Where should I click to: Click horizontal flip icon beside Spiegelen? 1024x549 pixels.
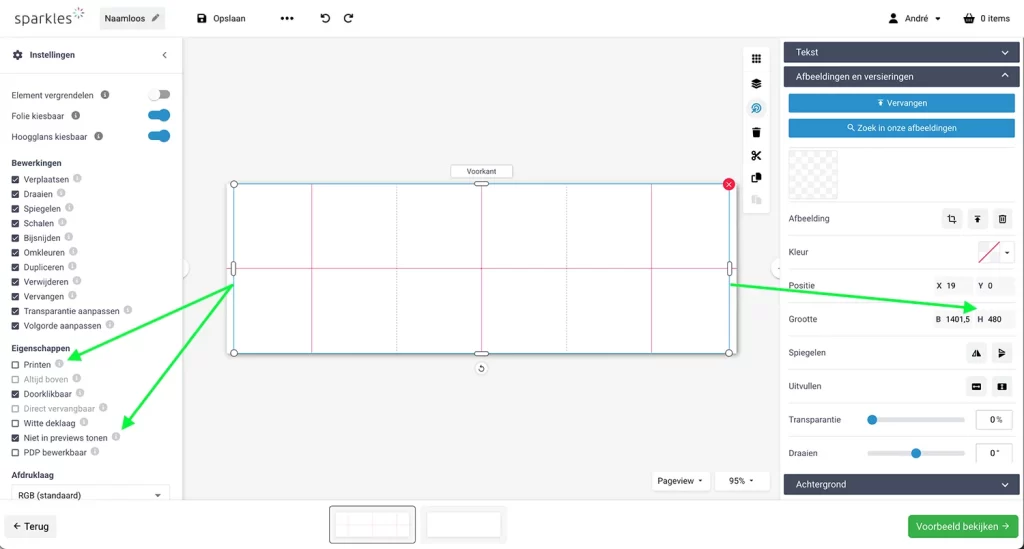(976, 353)
